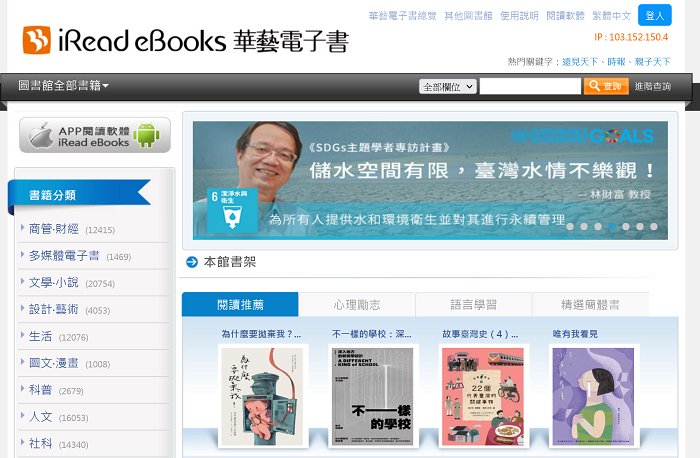The height and width of the screenshot is (458, 700).
Task: Open the 為什麼要拋棄我 book cover
Action: pyautogui.click(x=263, y=396)
